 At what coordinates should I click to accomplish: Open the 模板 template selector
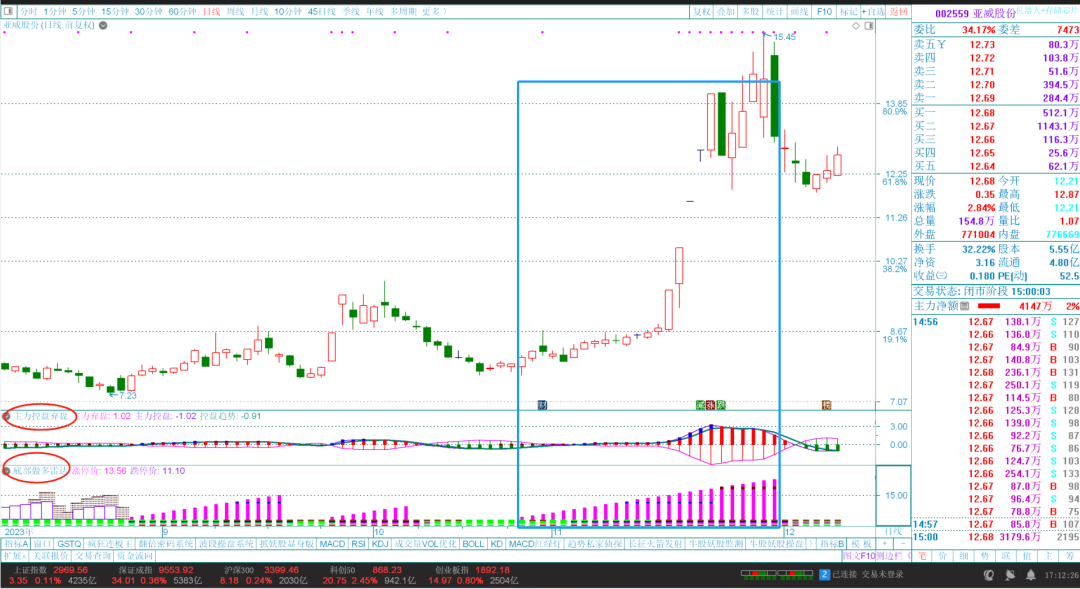tap(861, 544)
